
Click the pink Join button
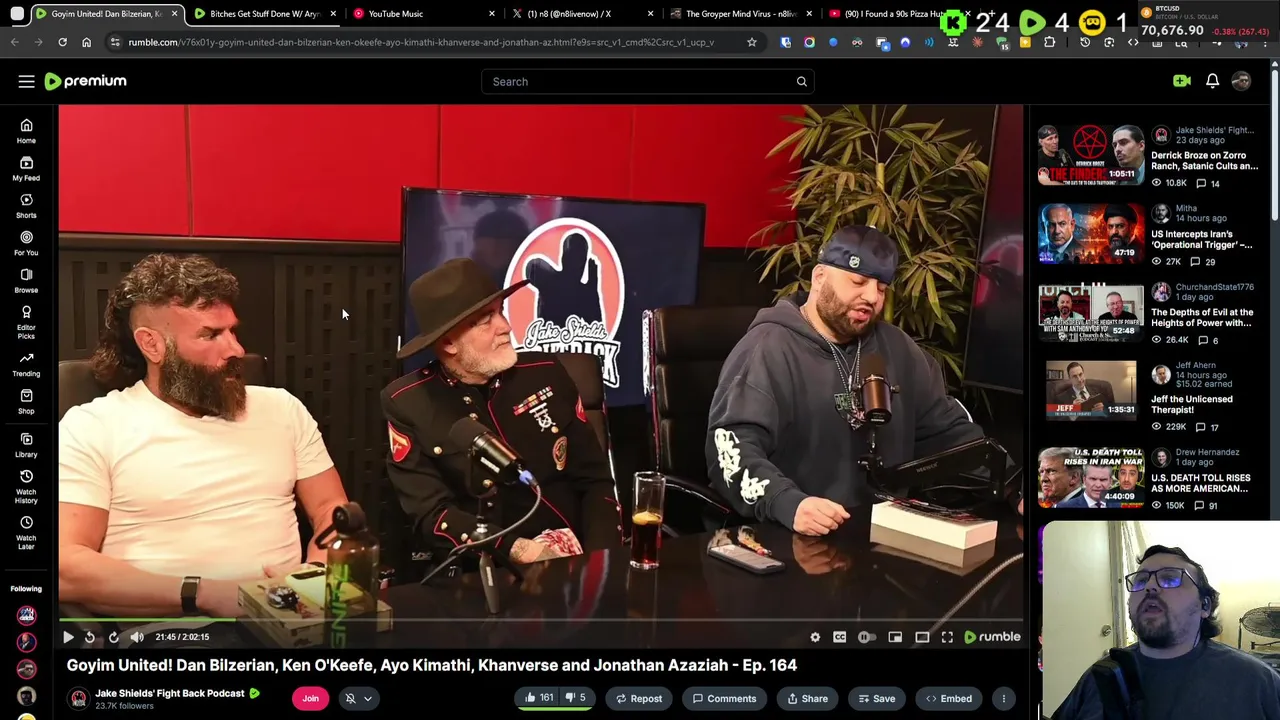310,699
